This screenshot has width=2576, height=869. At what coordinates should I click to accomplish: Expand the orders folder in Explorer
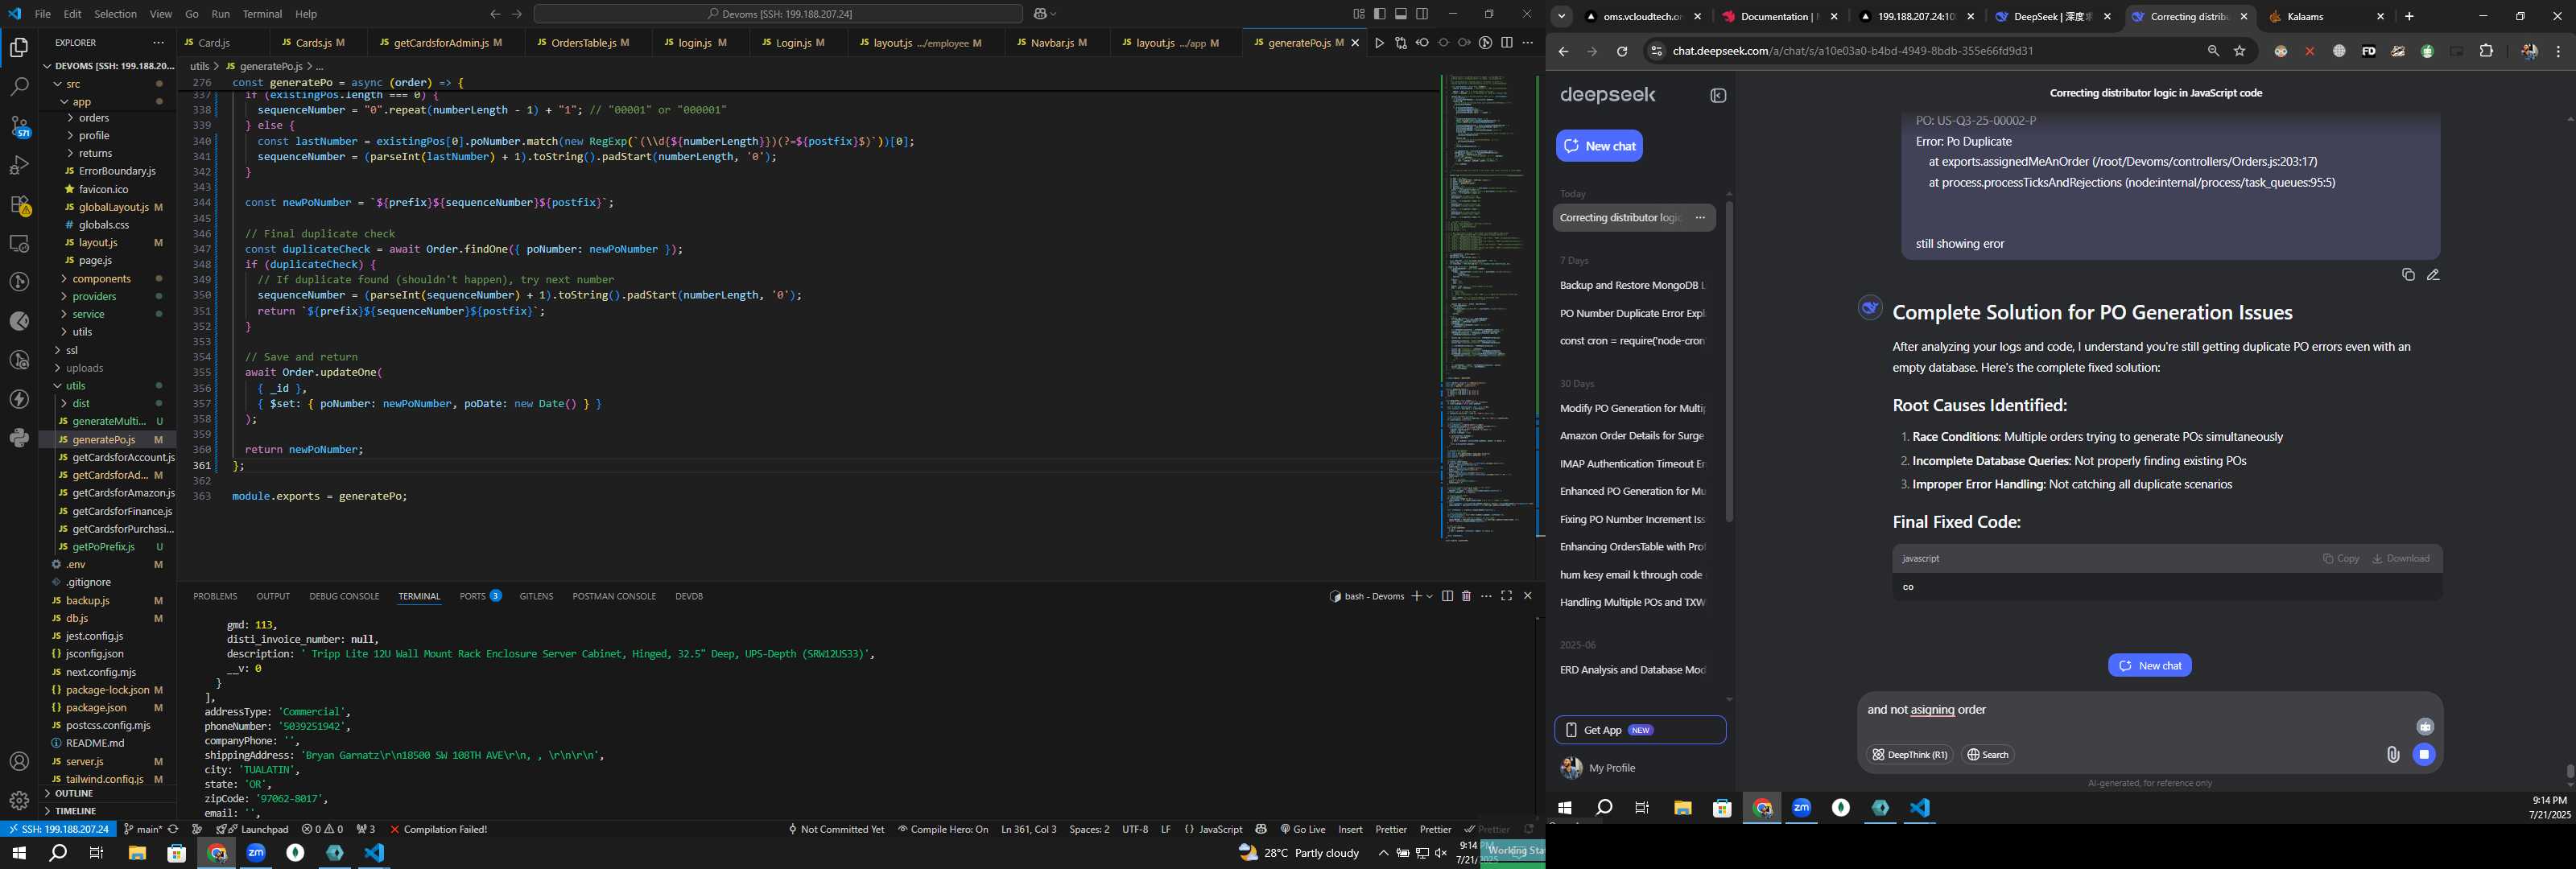pyautogui.click(x=94, y=118)
